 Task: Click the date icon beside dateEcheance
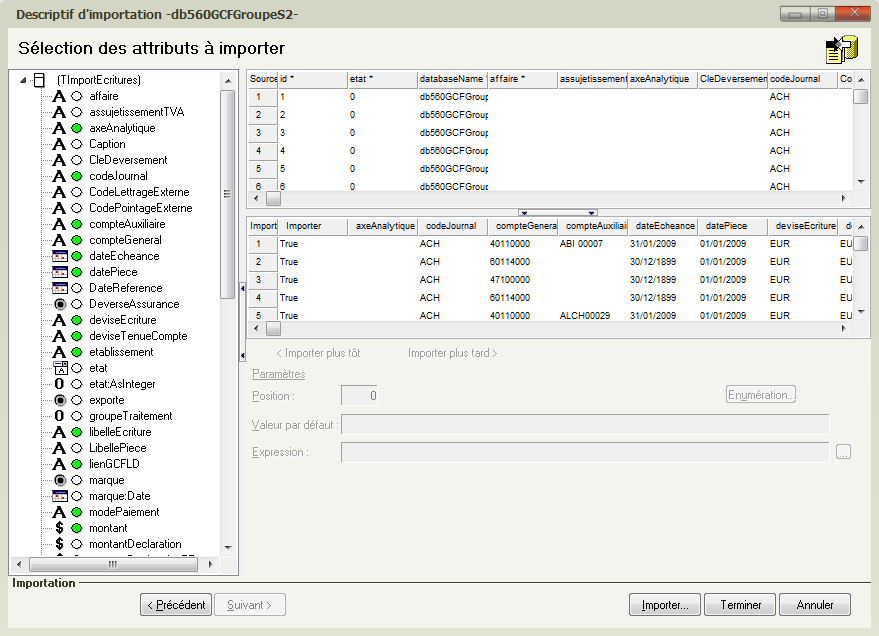click(x=59, y=256)
